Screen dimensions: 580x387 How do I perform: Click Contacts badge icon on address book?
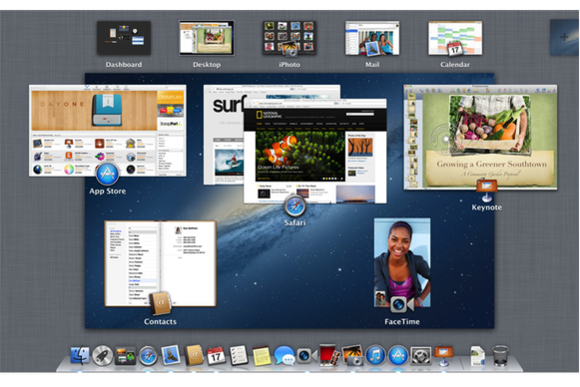coord(160,303)
